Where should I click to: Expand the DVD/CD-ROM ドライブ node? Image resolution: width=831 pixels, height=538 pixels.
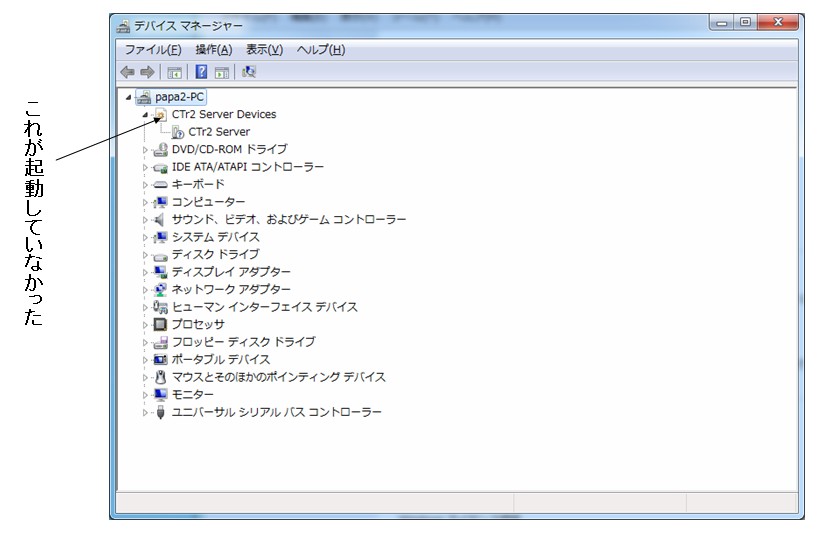(x=145, y=150)
